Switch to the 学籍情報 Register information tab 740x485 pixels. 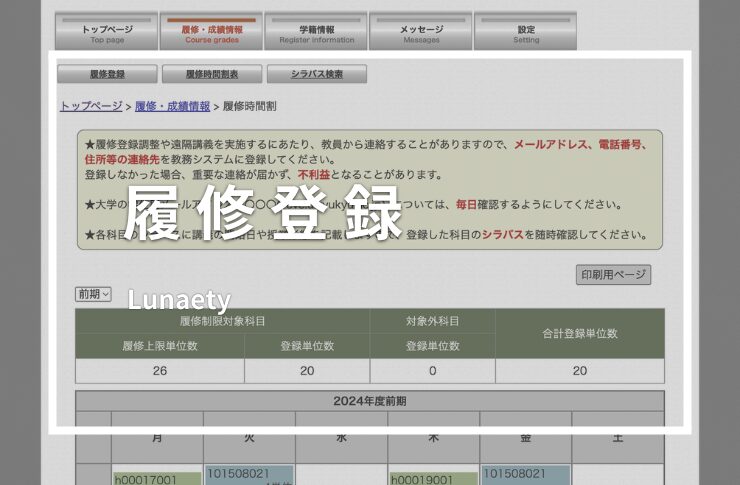pyautogui.click(x=316, y=31)
